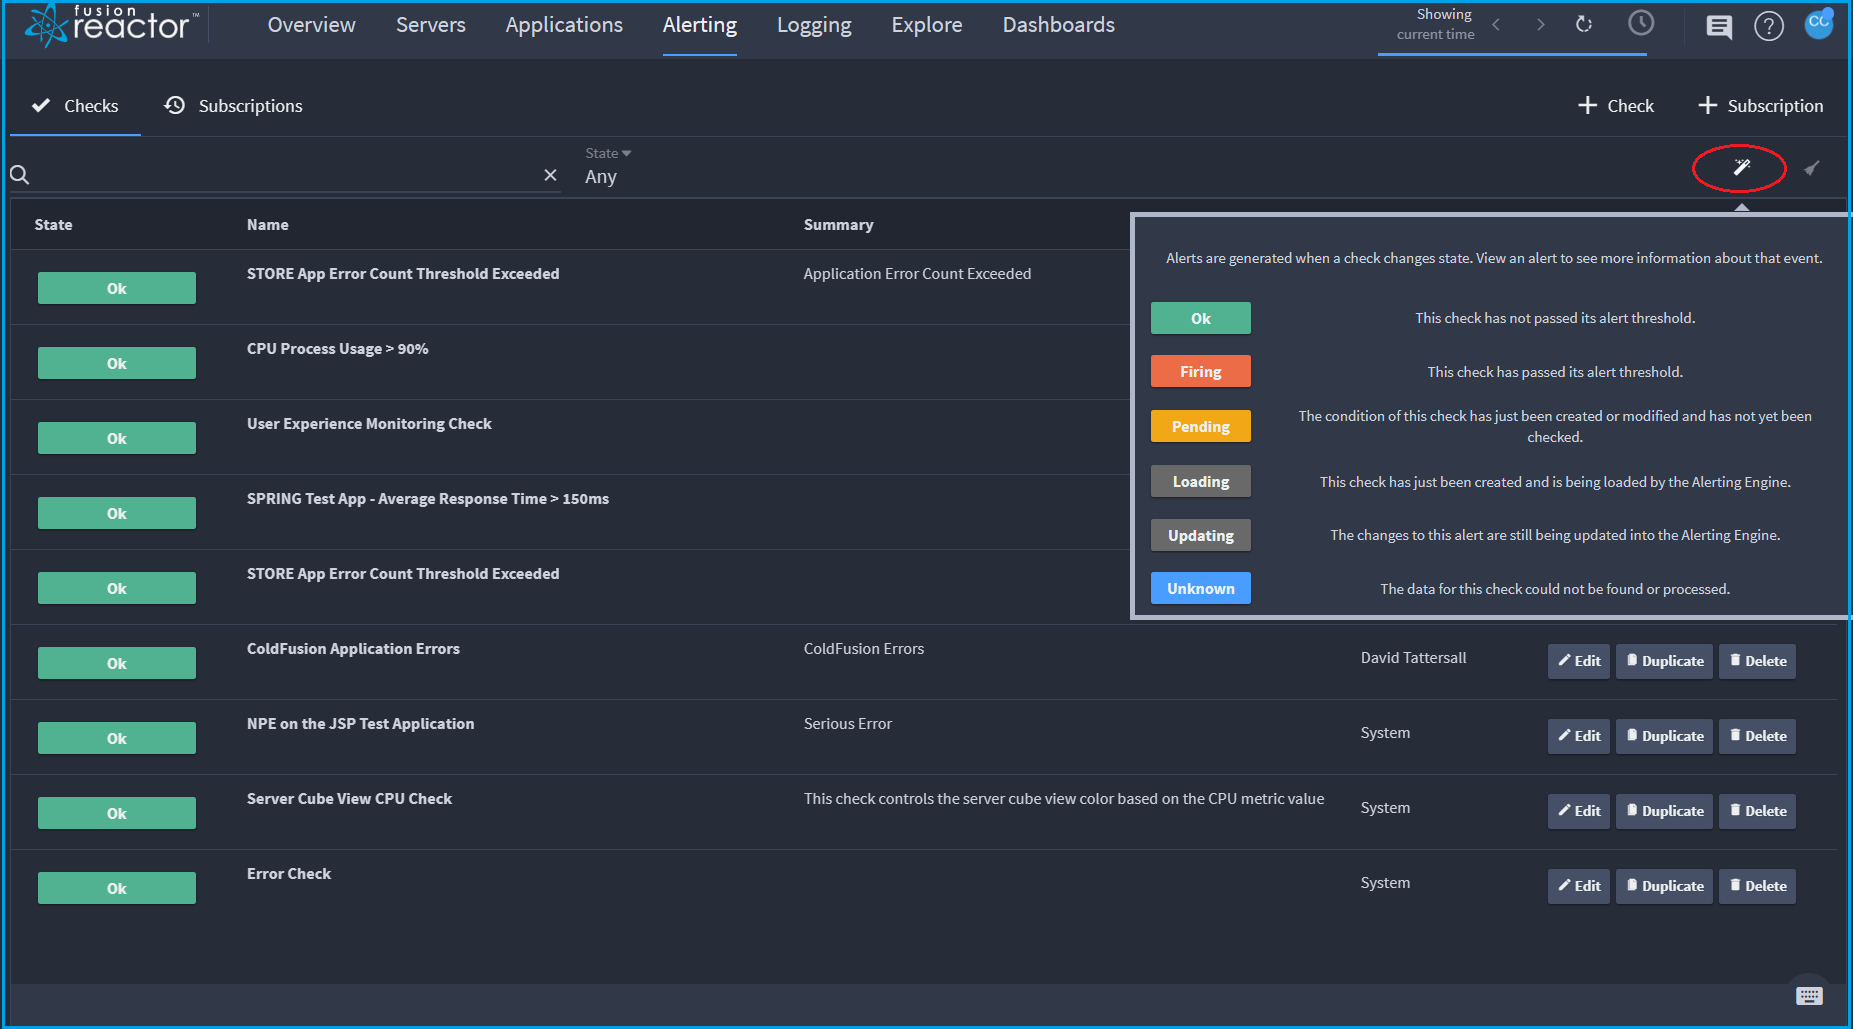Open ColdFusion Application Errors check name
This screenshot has width=1853, height=1029.
click(353, 649)
